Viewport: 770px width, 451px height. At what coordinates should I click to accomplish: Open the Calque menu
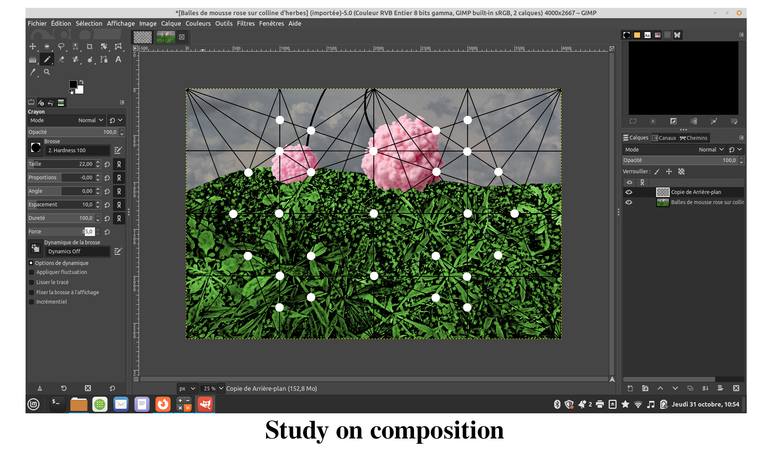point(171,23)
